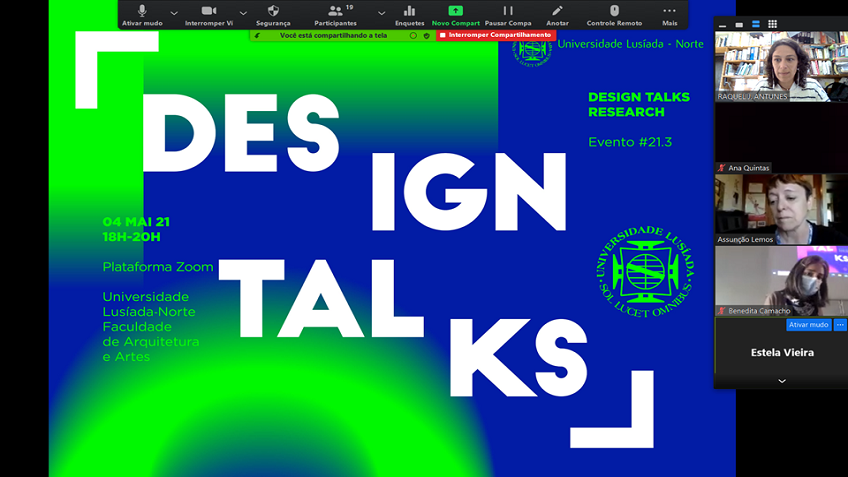The width and height of the screenshot is (848, 477).
Task: Open audio options arrow beside Ativar mudo
Action: (174, 13)
